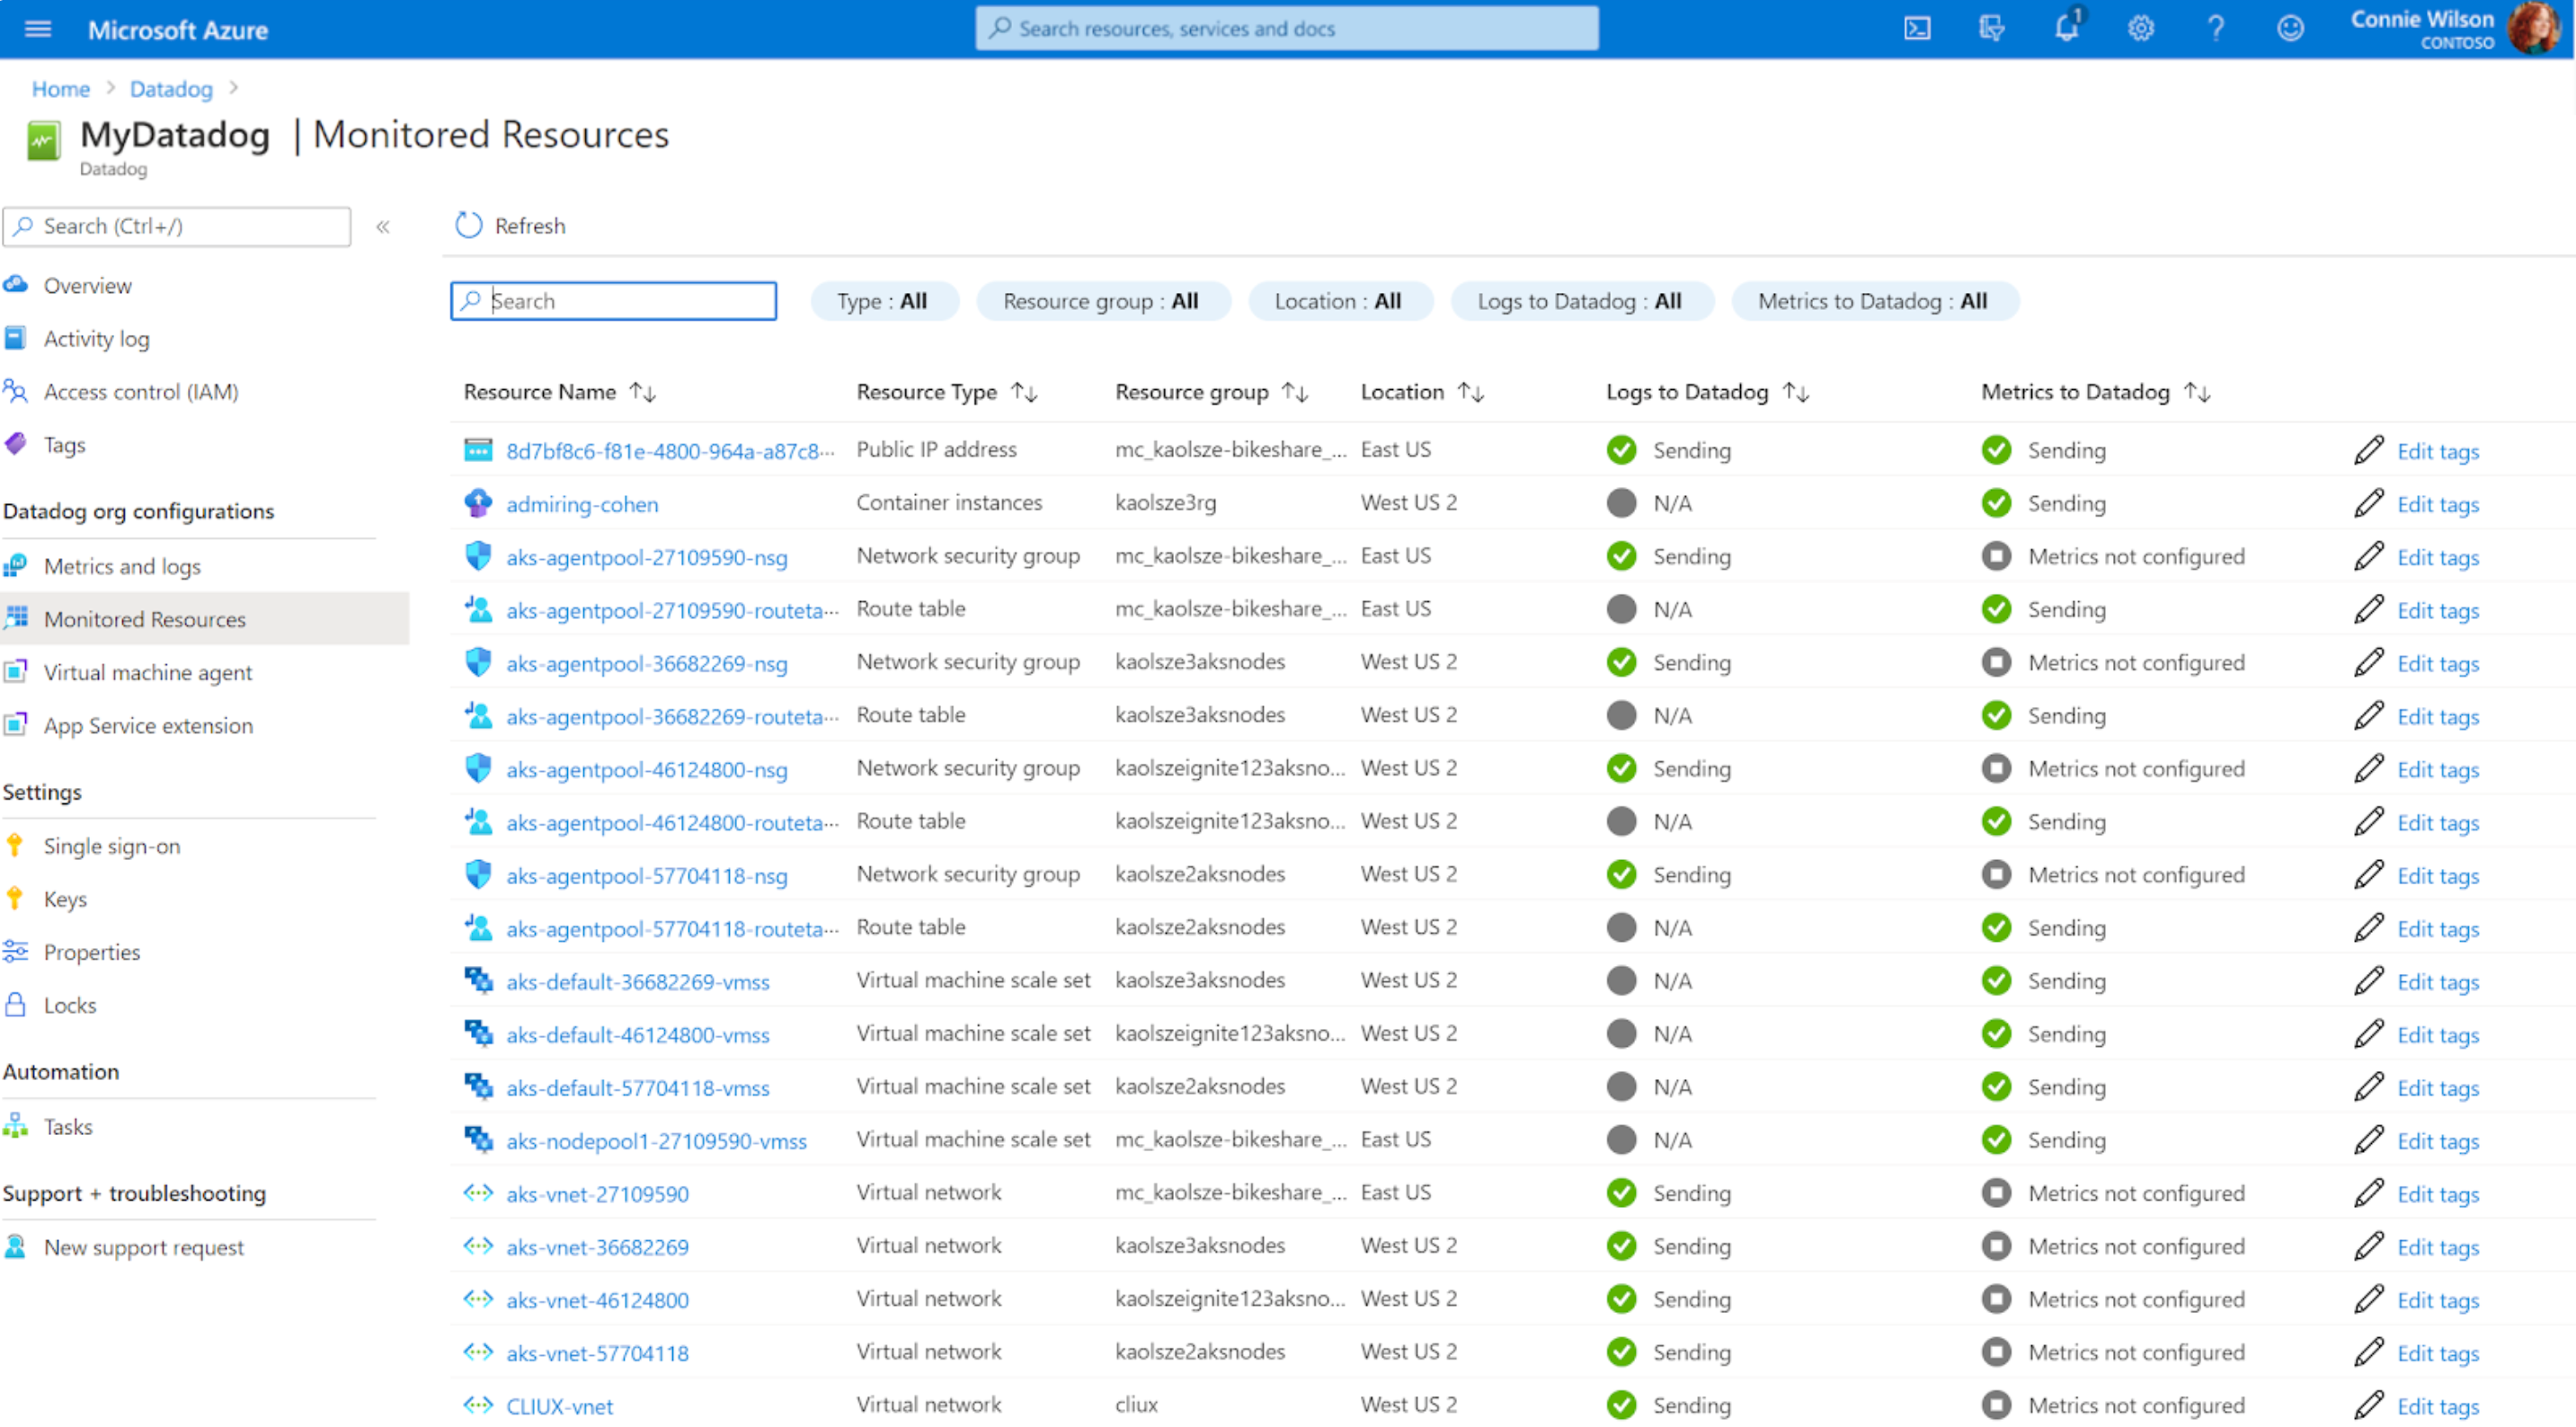2576x1427 pixels.
Task: Select Metrics and logs in the sidebar
Action: (x=121, y=565)
